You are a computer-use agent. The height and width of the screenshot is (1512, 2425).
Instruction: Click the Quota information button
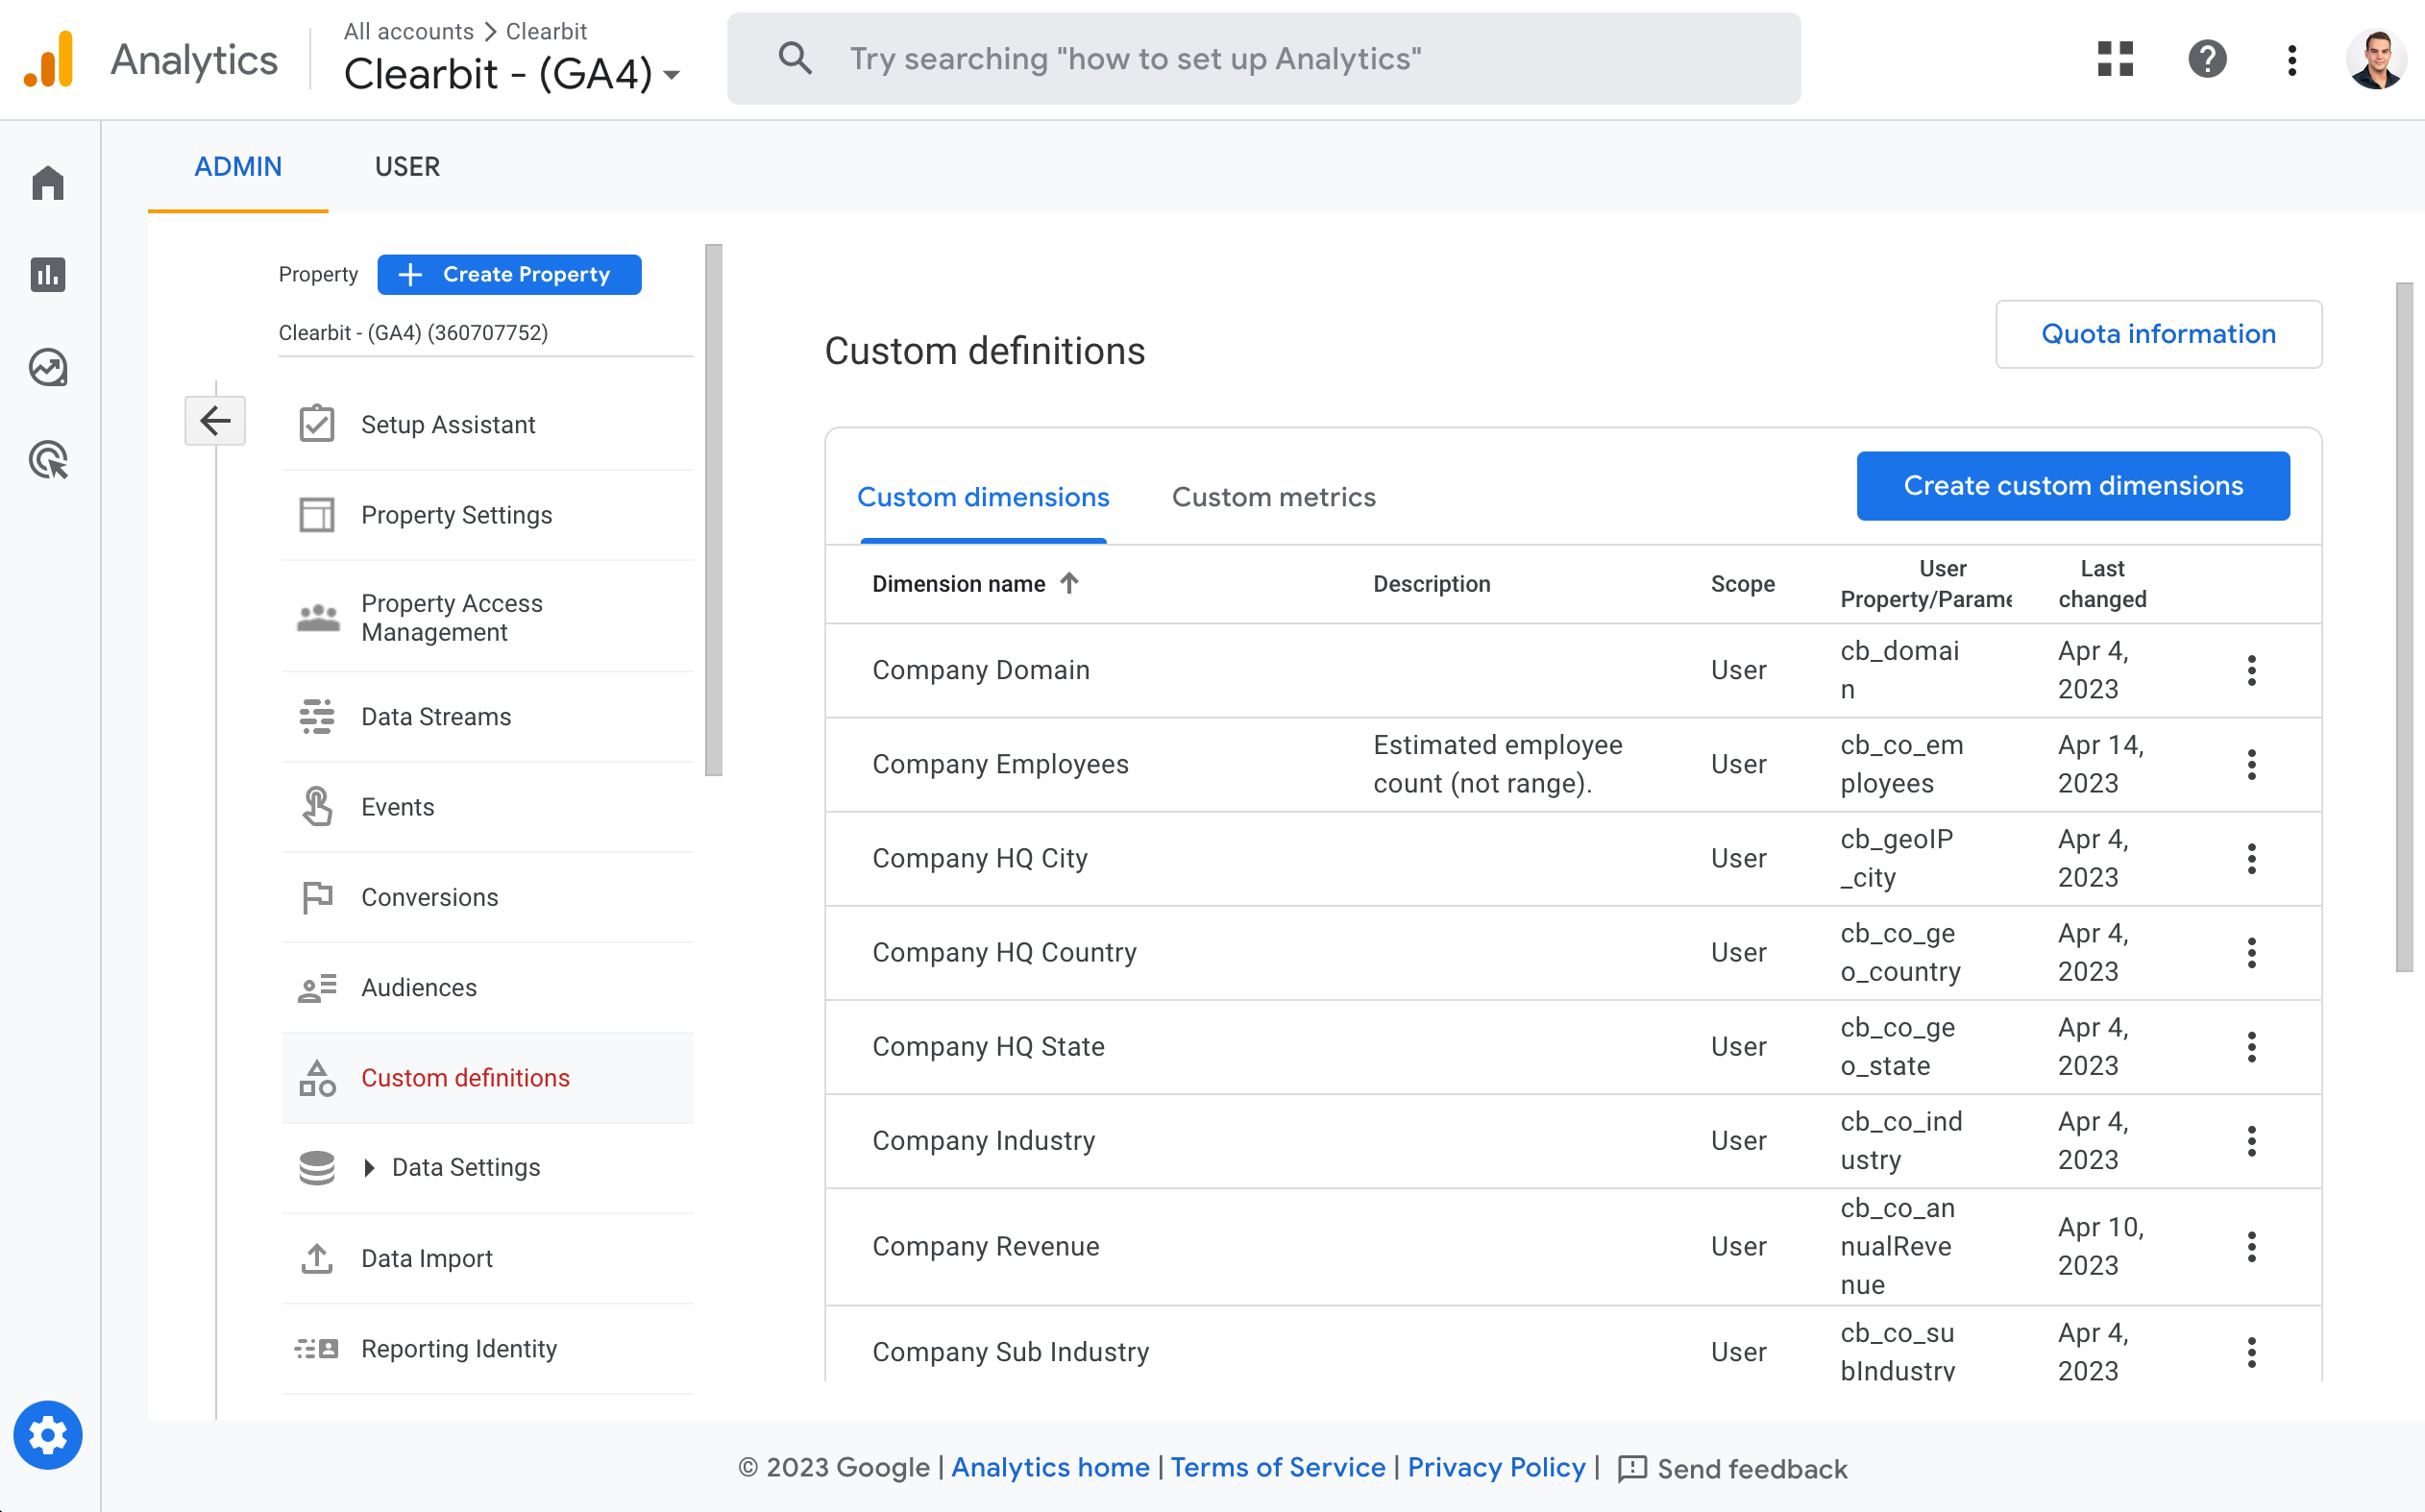(x=2158, y=334)
